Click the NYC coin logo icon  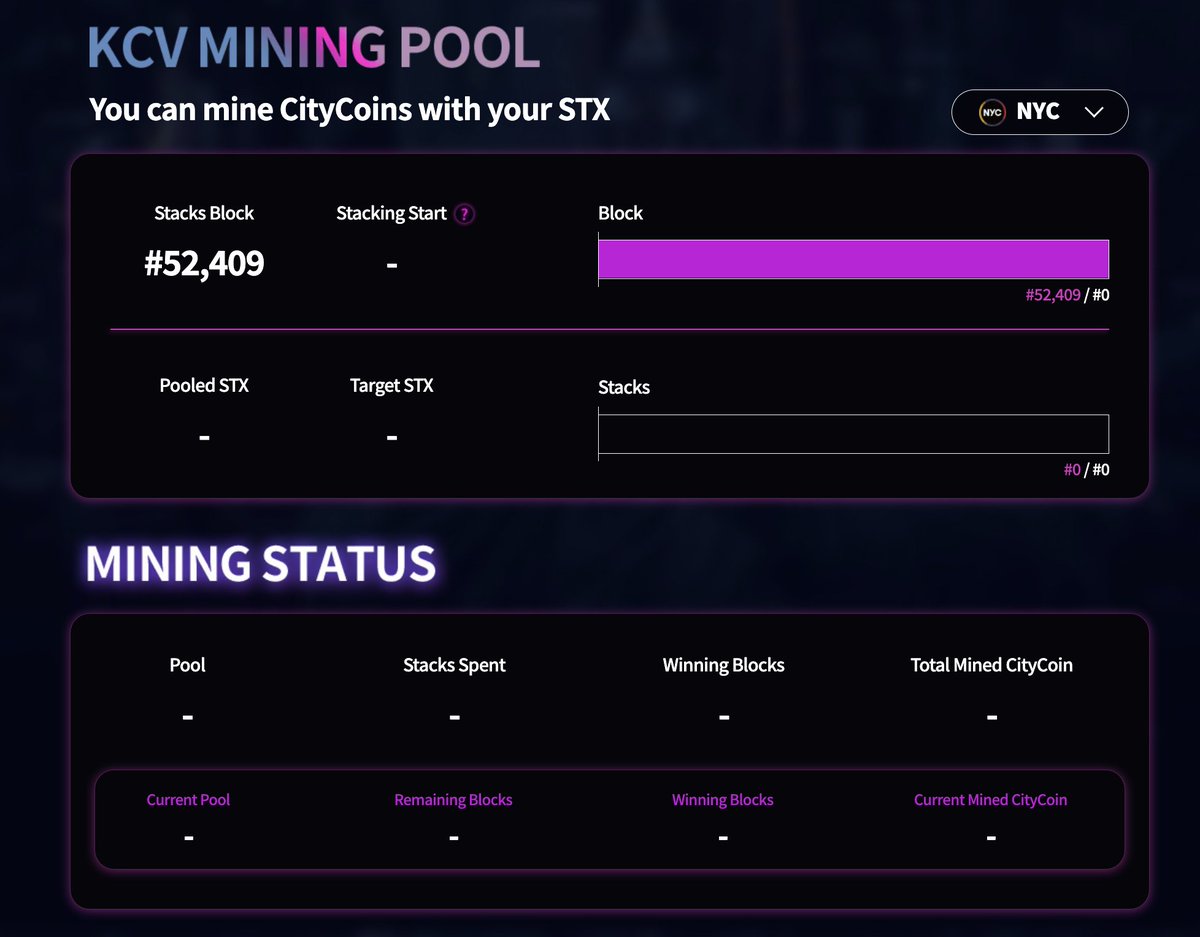point(991,112)
